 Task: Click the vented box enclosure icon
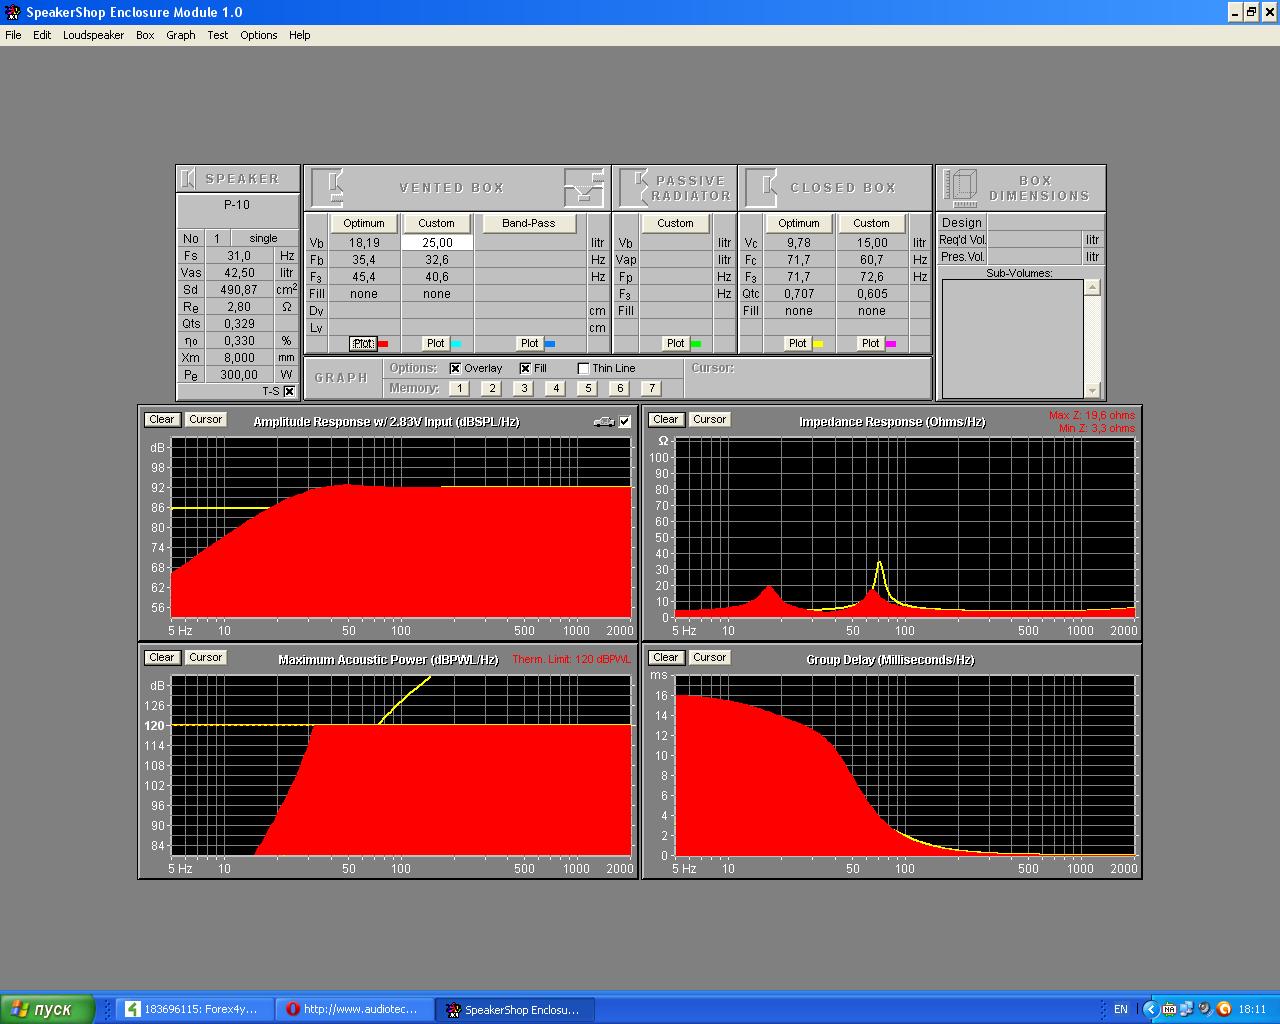[329, 188]
